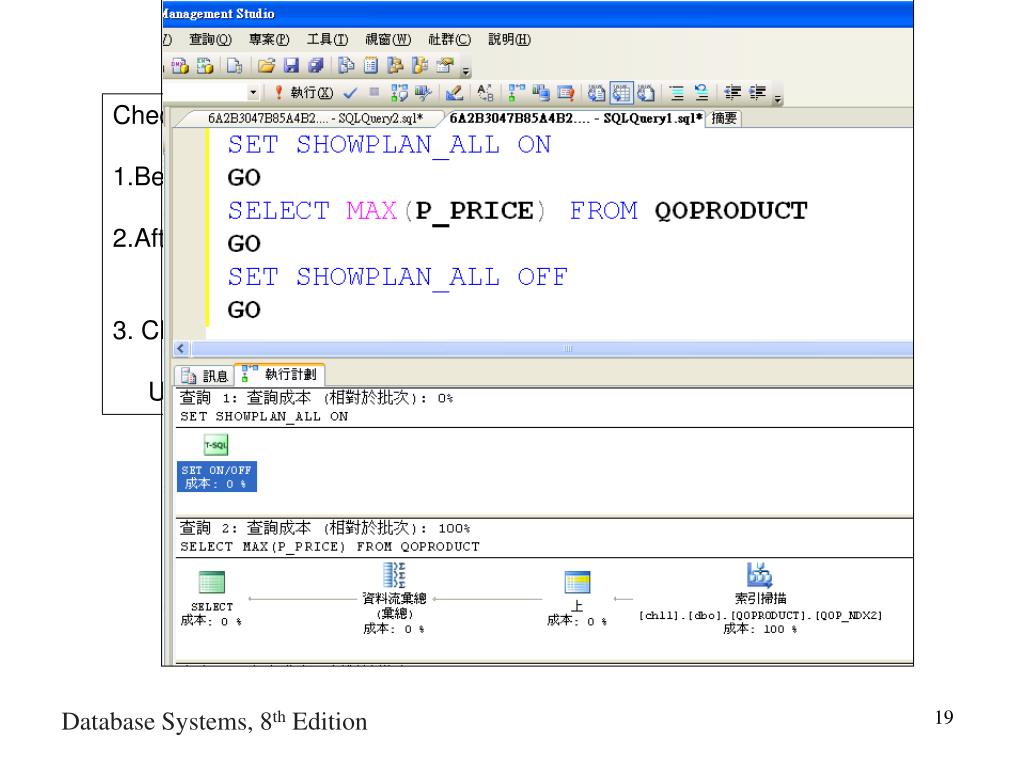Image resolution: width=1024 pixels, height=768 pixels.
Task: Toggle include client statistics icon
Action: coord(541,93)
